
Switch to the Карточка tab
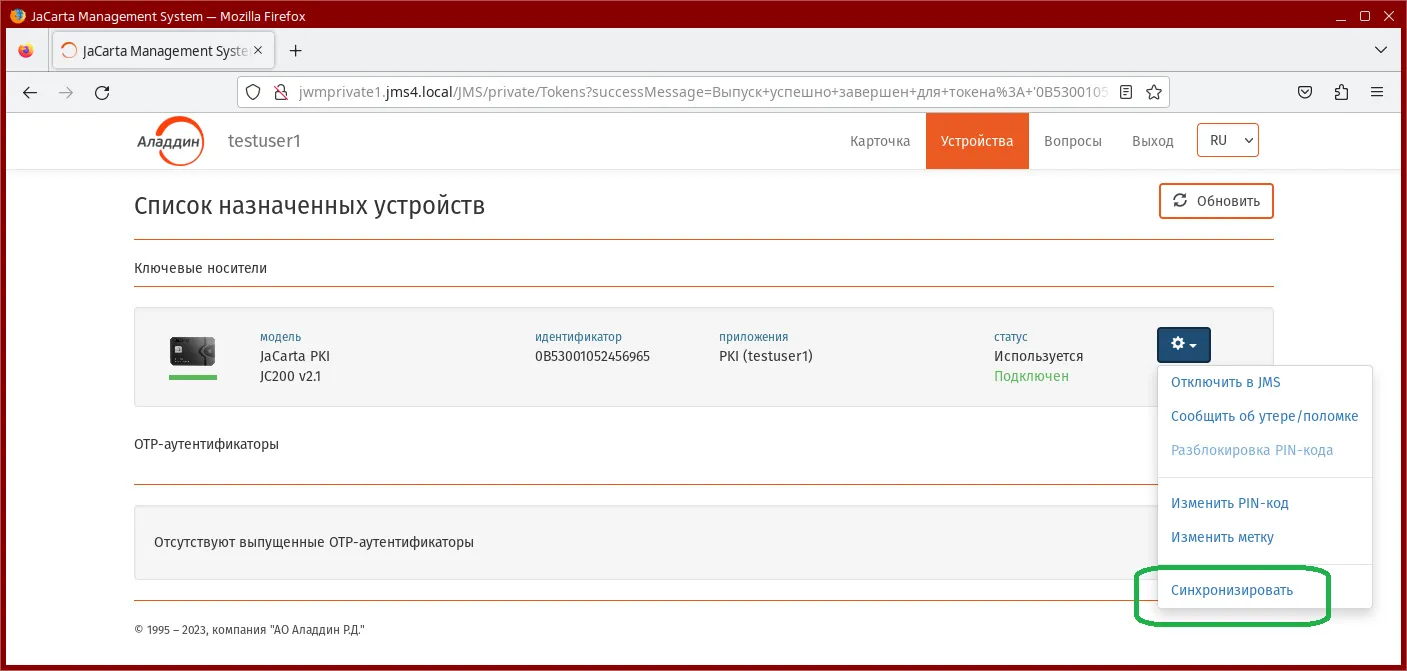point(880,141)
